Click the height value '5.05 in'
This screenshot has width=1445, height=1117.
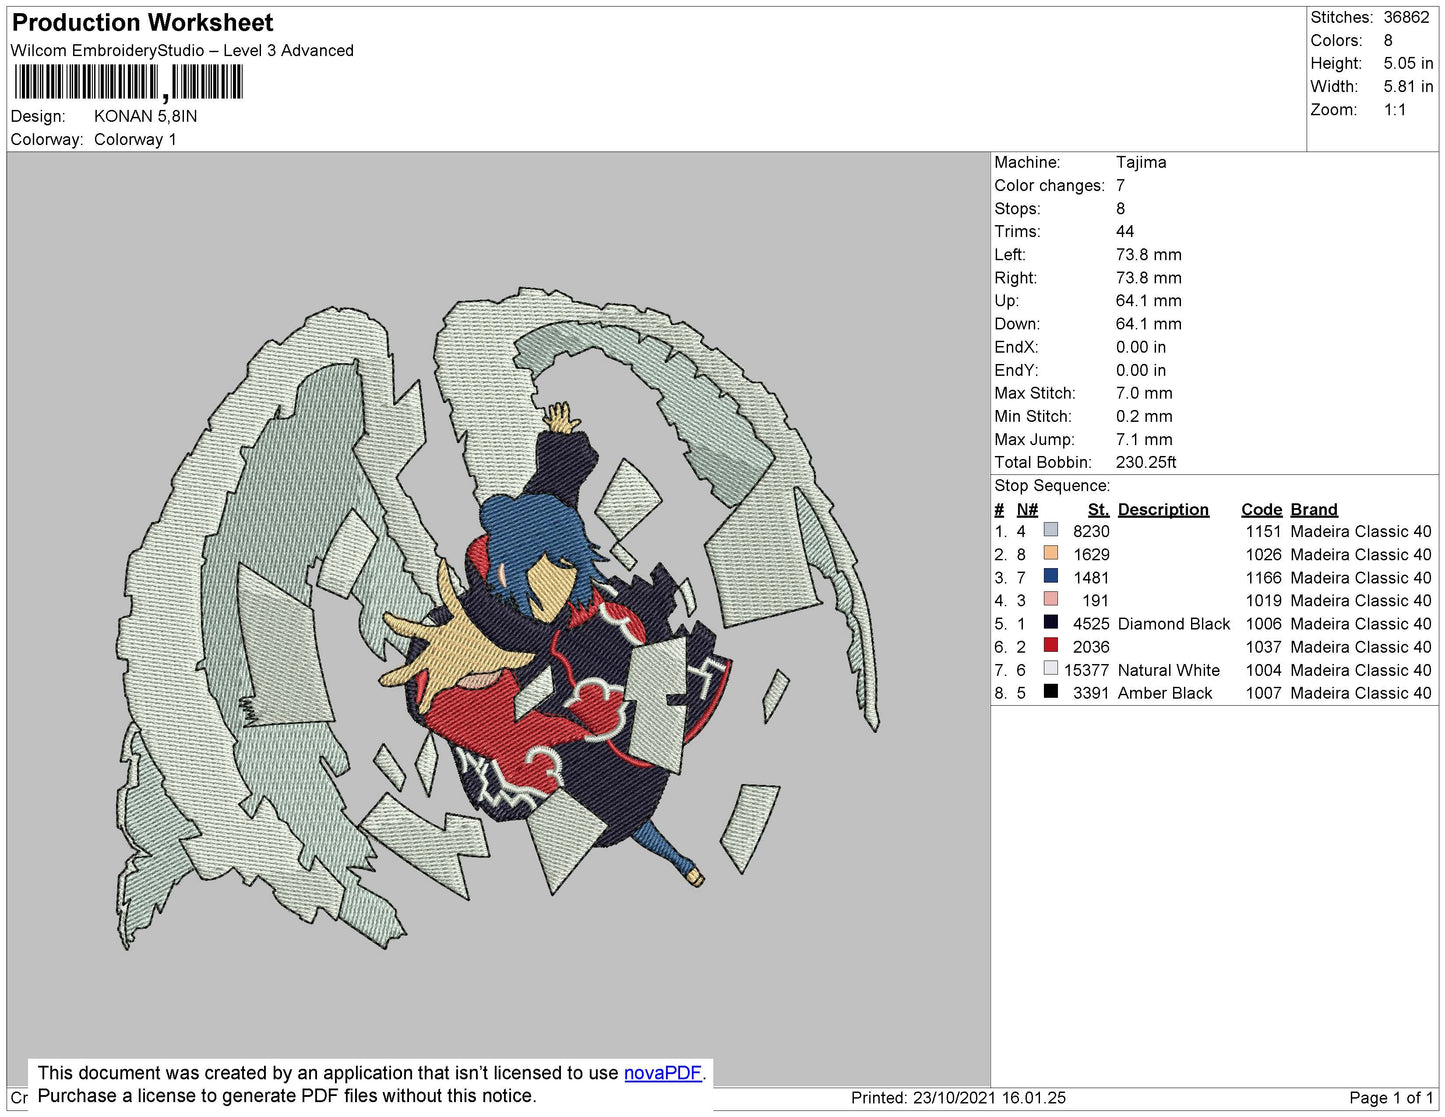pos(1408,63)
